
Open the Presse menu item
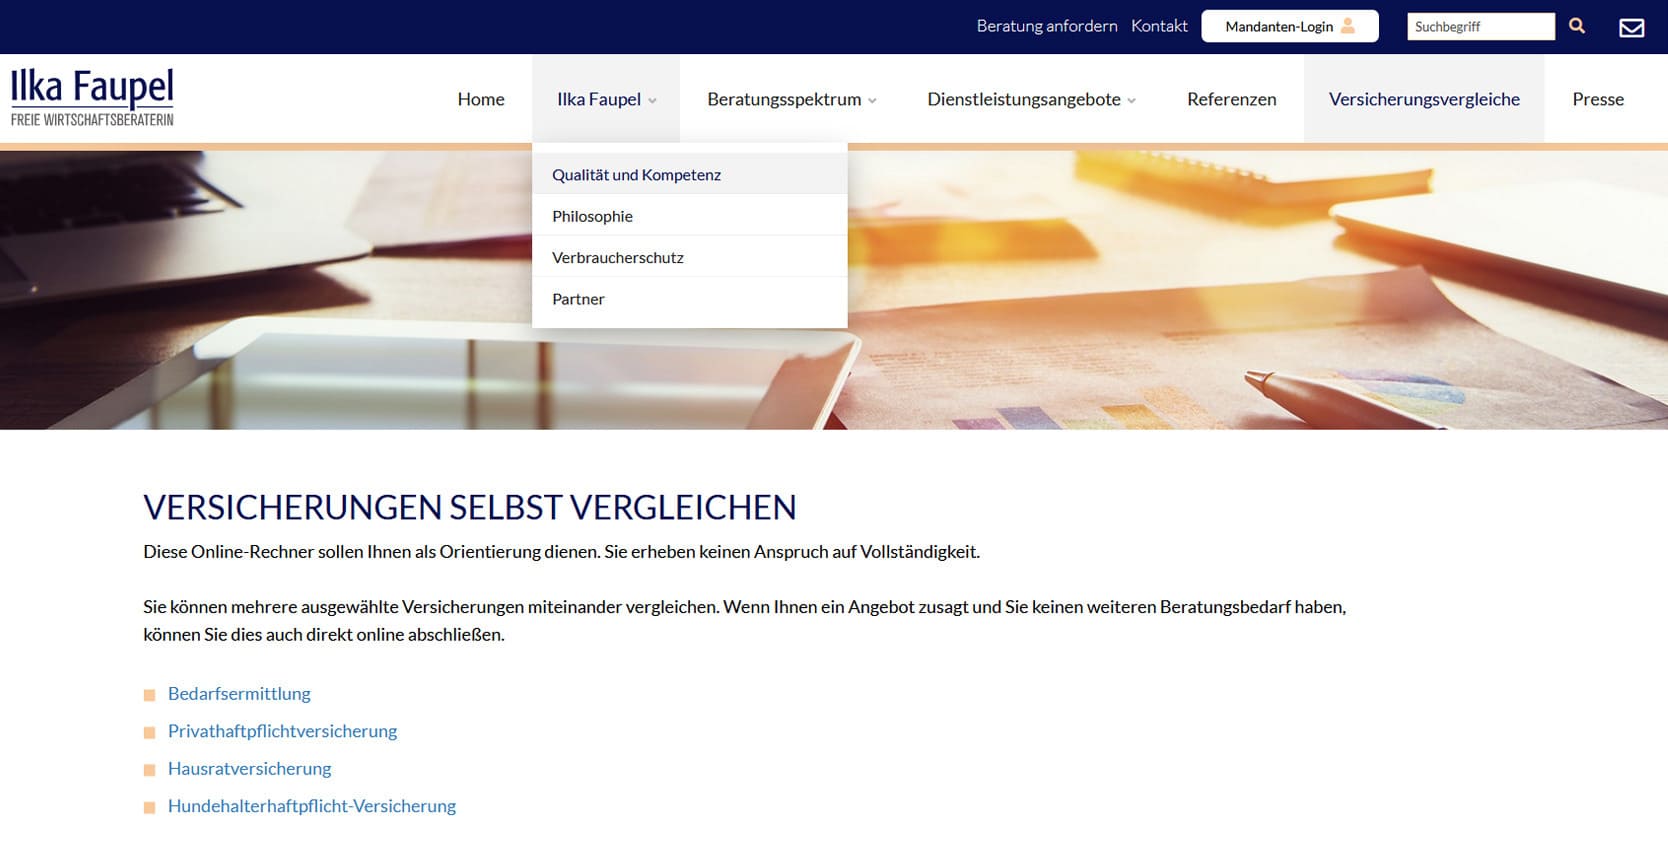[1597, 99]
